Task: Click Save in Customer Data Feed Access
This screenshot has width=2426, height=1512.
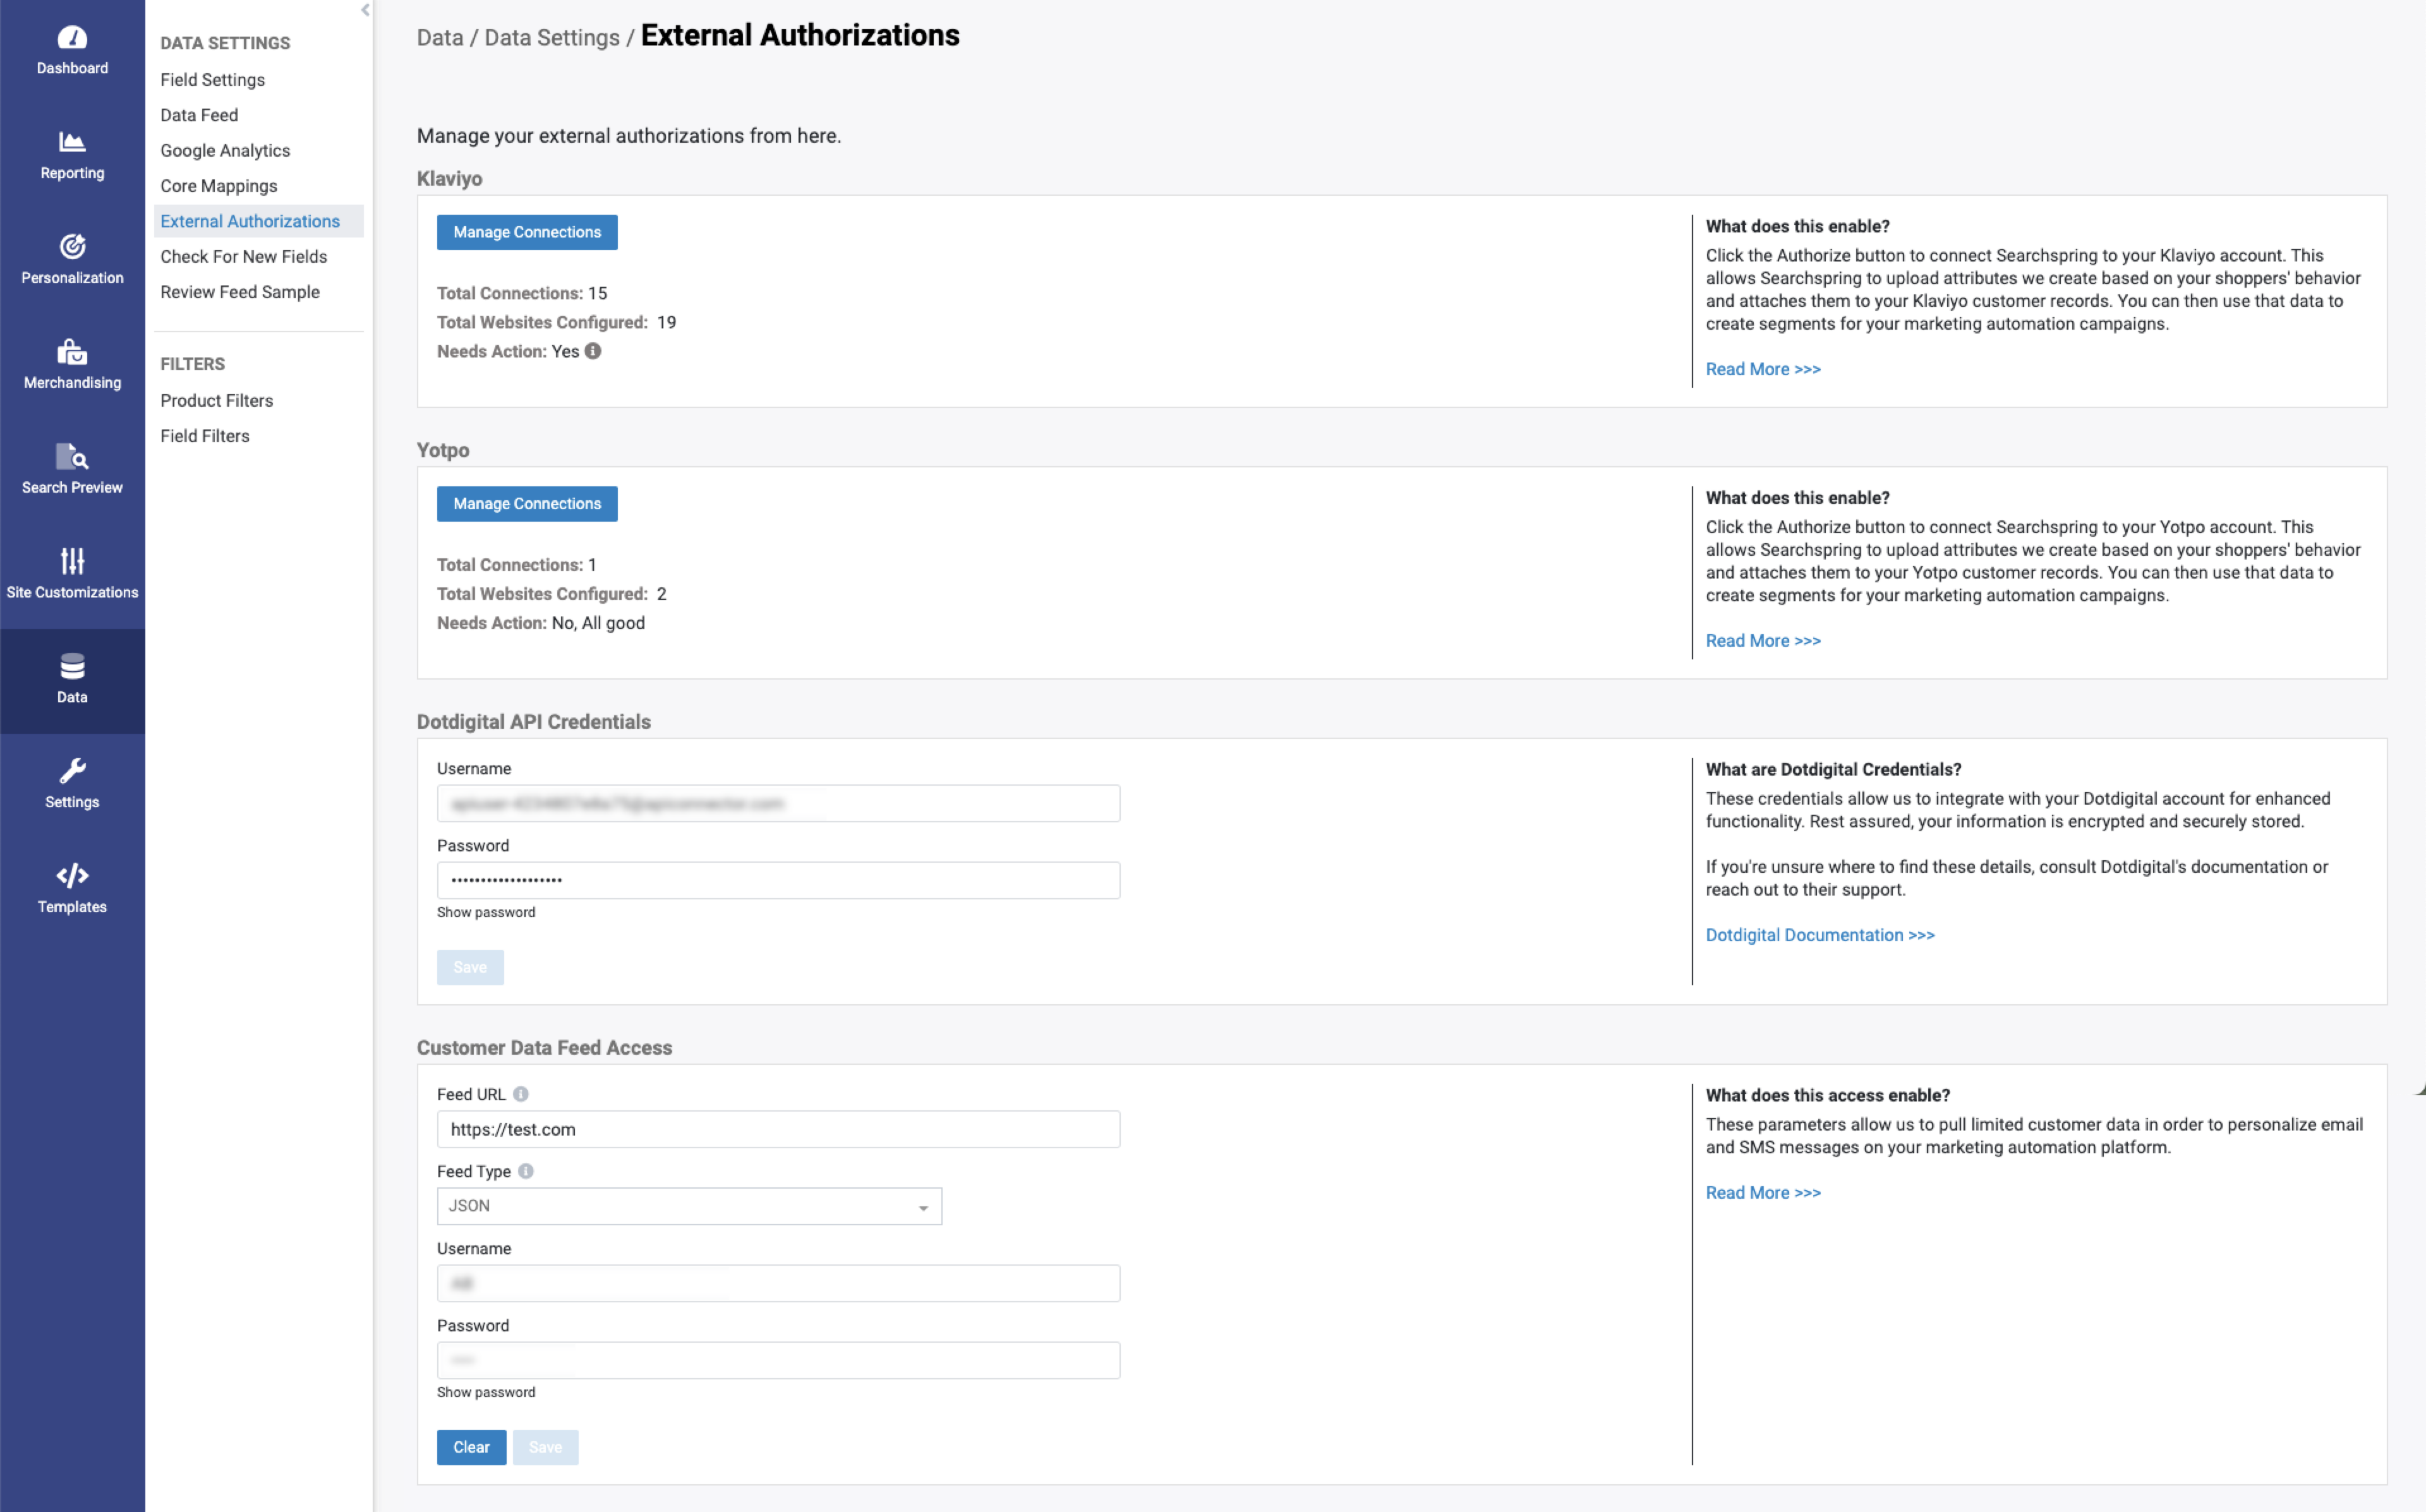Action: click(545, 1448)
